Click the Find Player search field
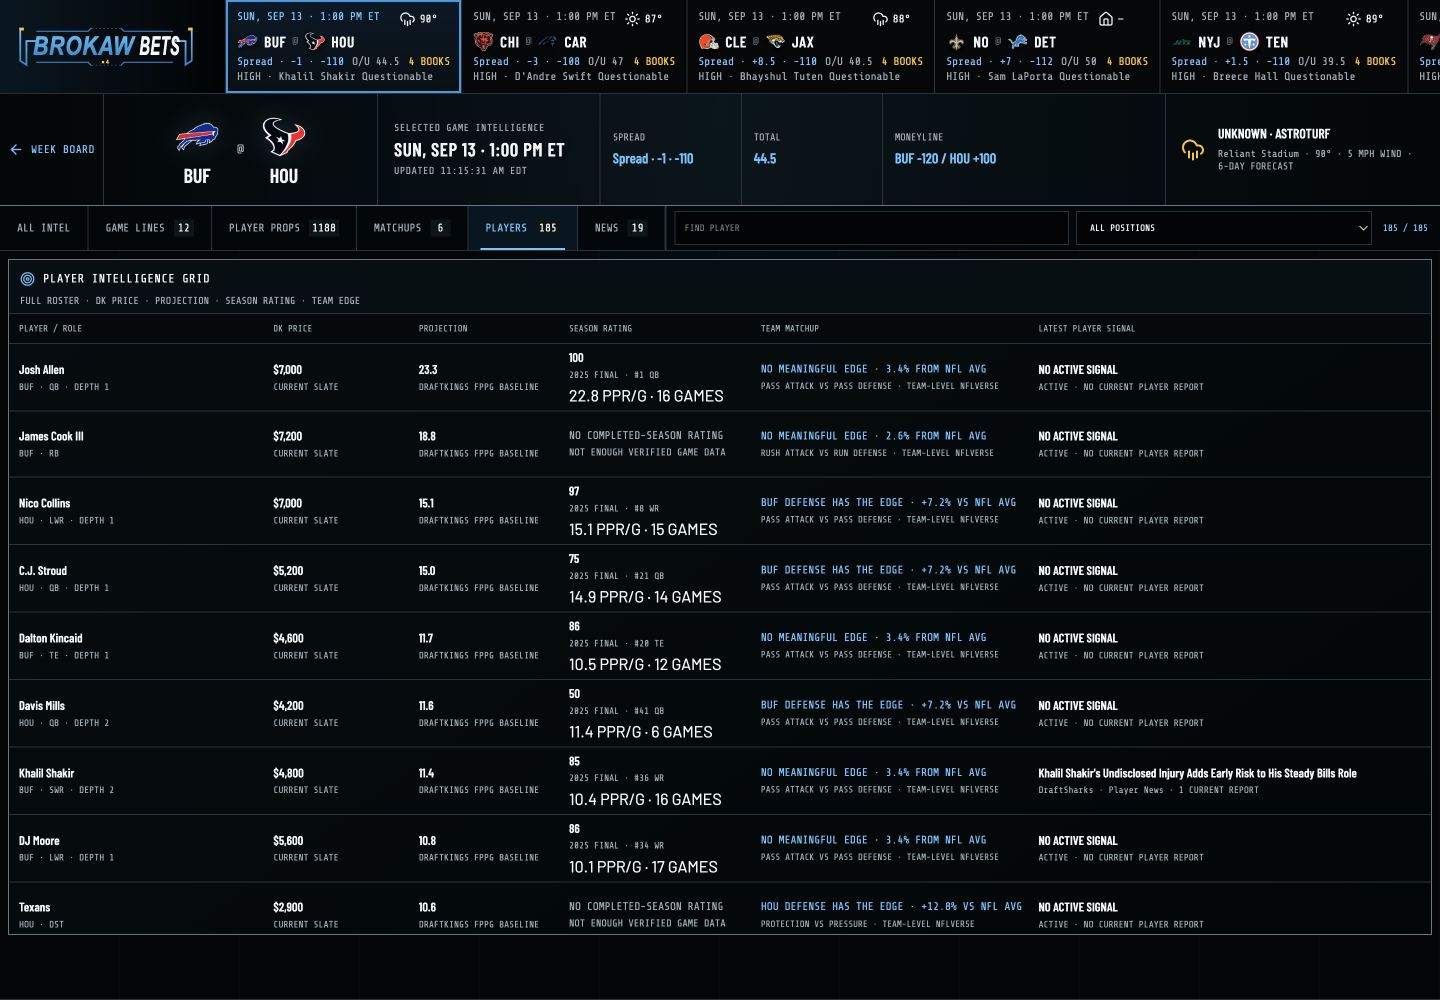Viewport: 1440px width, 1000px height. (x=871, y=228)
